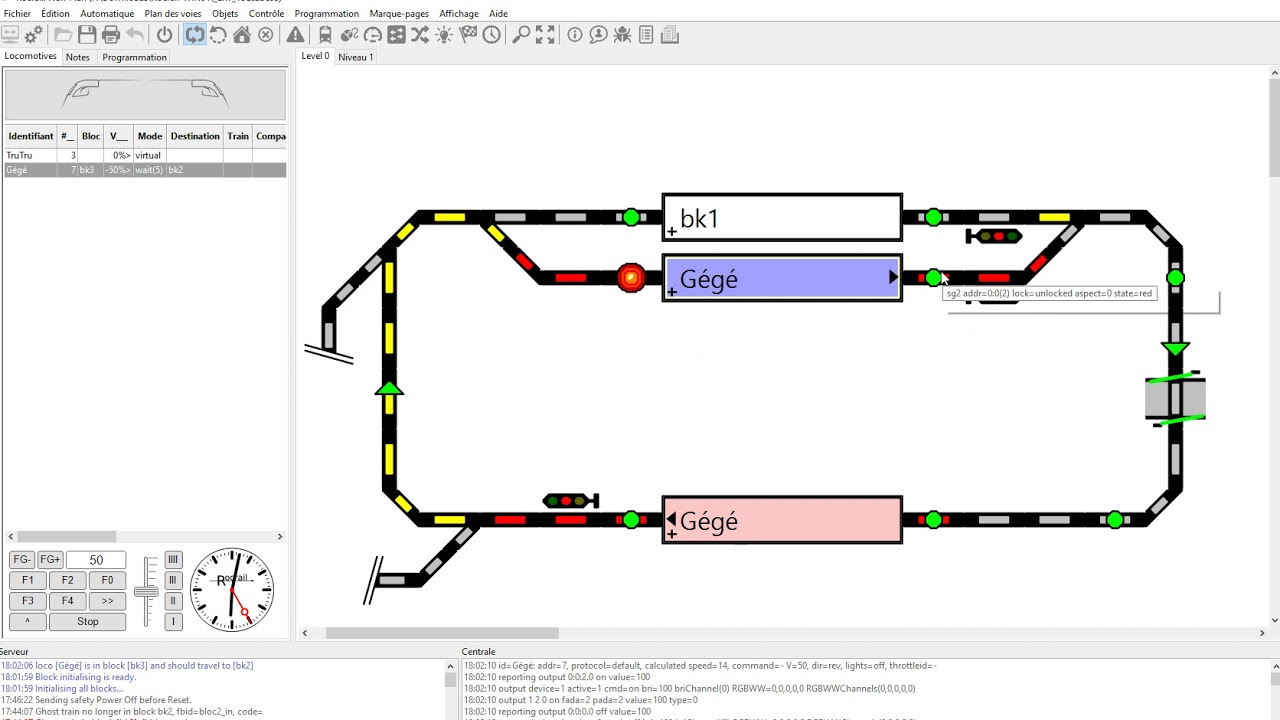Click the throttle speed slider handle
Image resolution: width=1280 pixels, height=720 pixels.
(146, 592)
